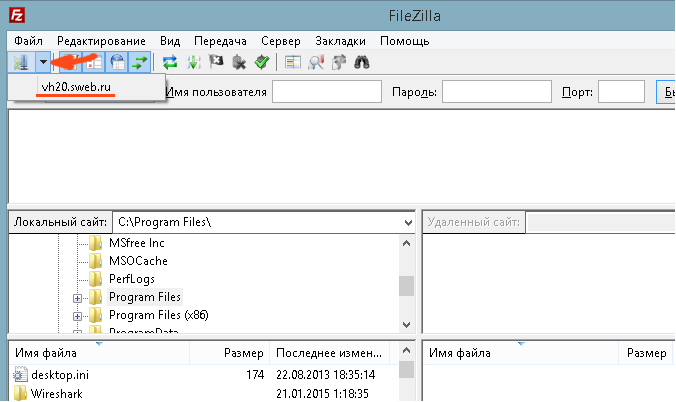Toggle remote directory tree display icon
Screen dimensions: 676x402
click(117, 63)
